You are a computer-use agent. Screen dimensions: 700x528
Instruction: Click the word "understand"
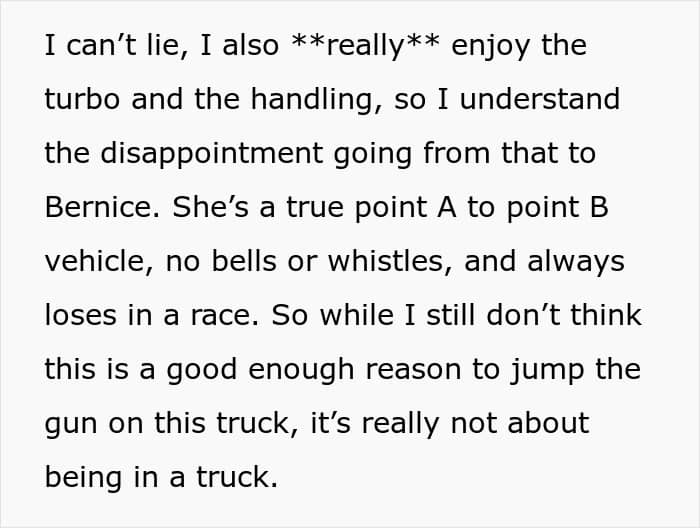pyautogui.click(x=540, y=99)
